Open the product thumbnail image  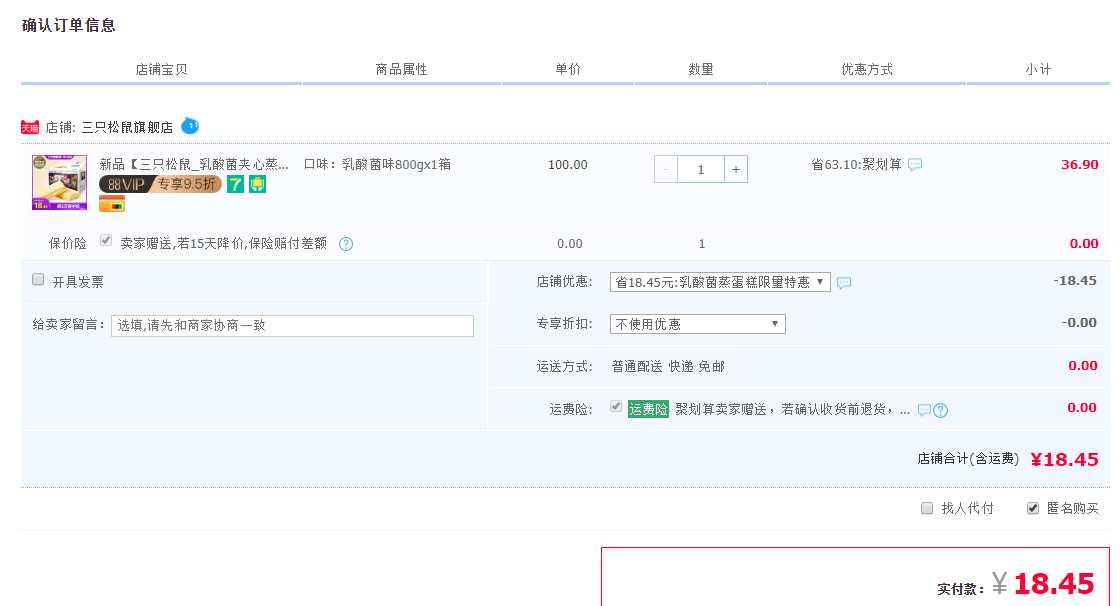point(59,182)
